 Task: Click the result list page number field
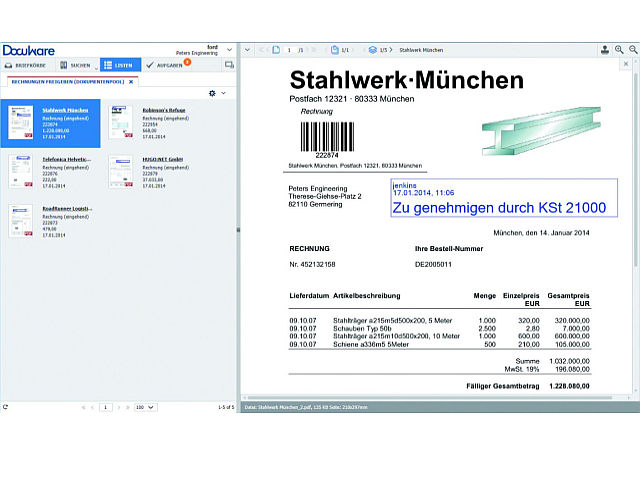[106, 407]
